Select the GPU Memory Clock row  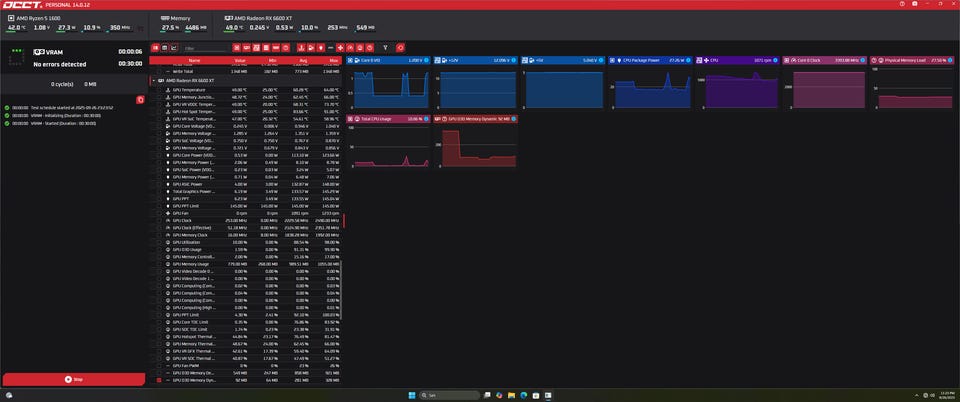coord(245,235)
